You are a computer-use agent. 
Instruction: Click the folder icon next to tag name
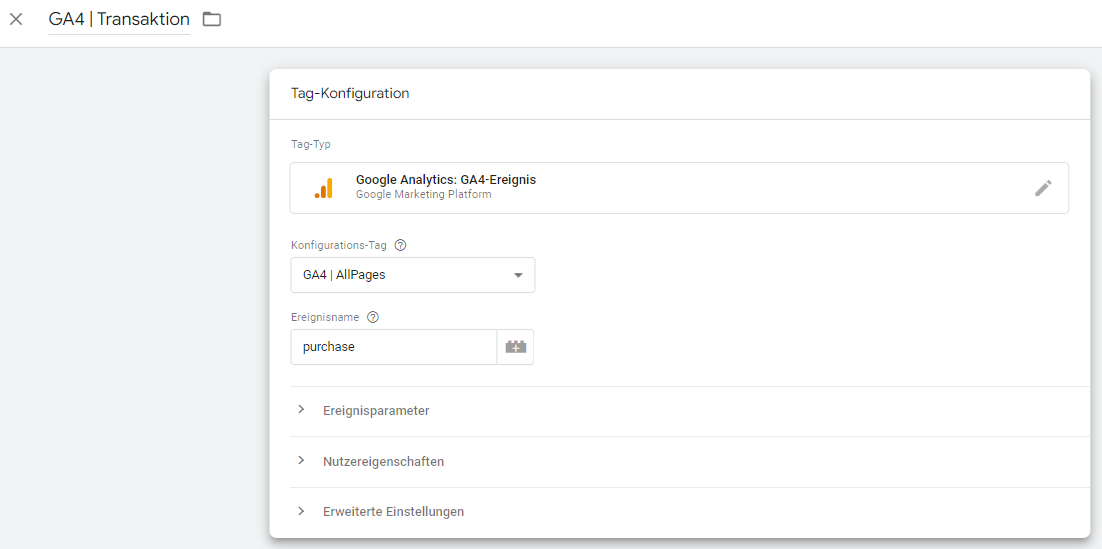(x=212, y=19)
